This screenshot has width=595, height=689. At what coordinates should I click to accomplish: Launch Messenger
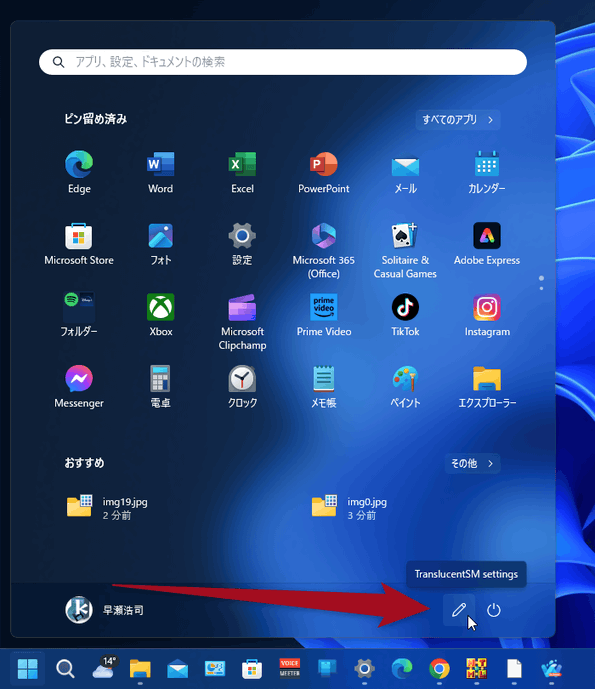79,387
